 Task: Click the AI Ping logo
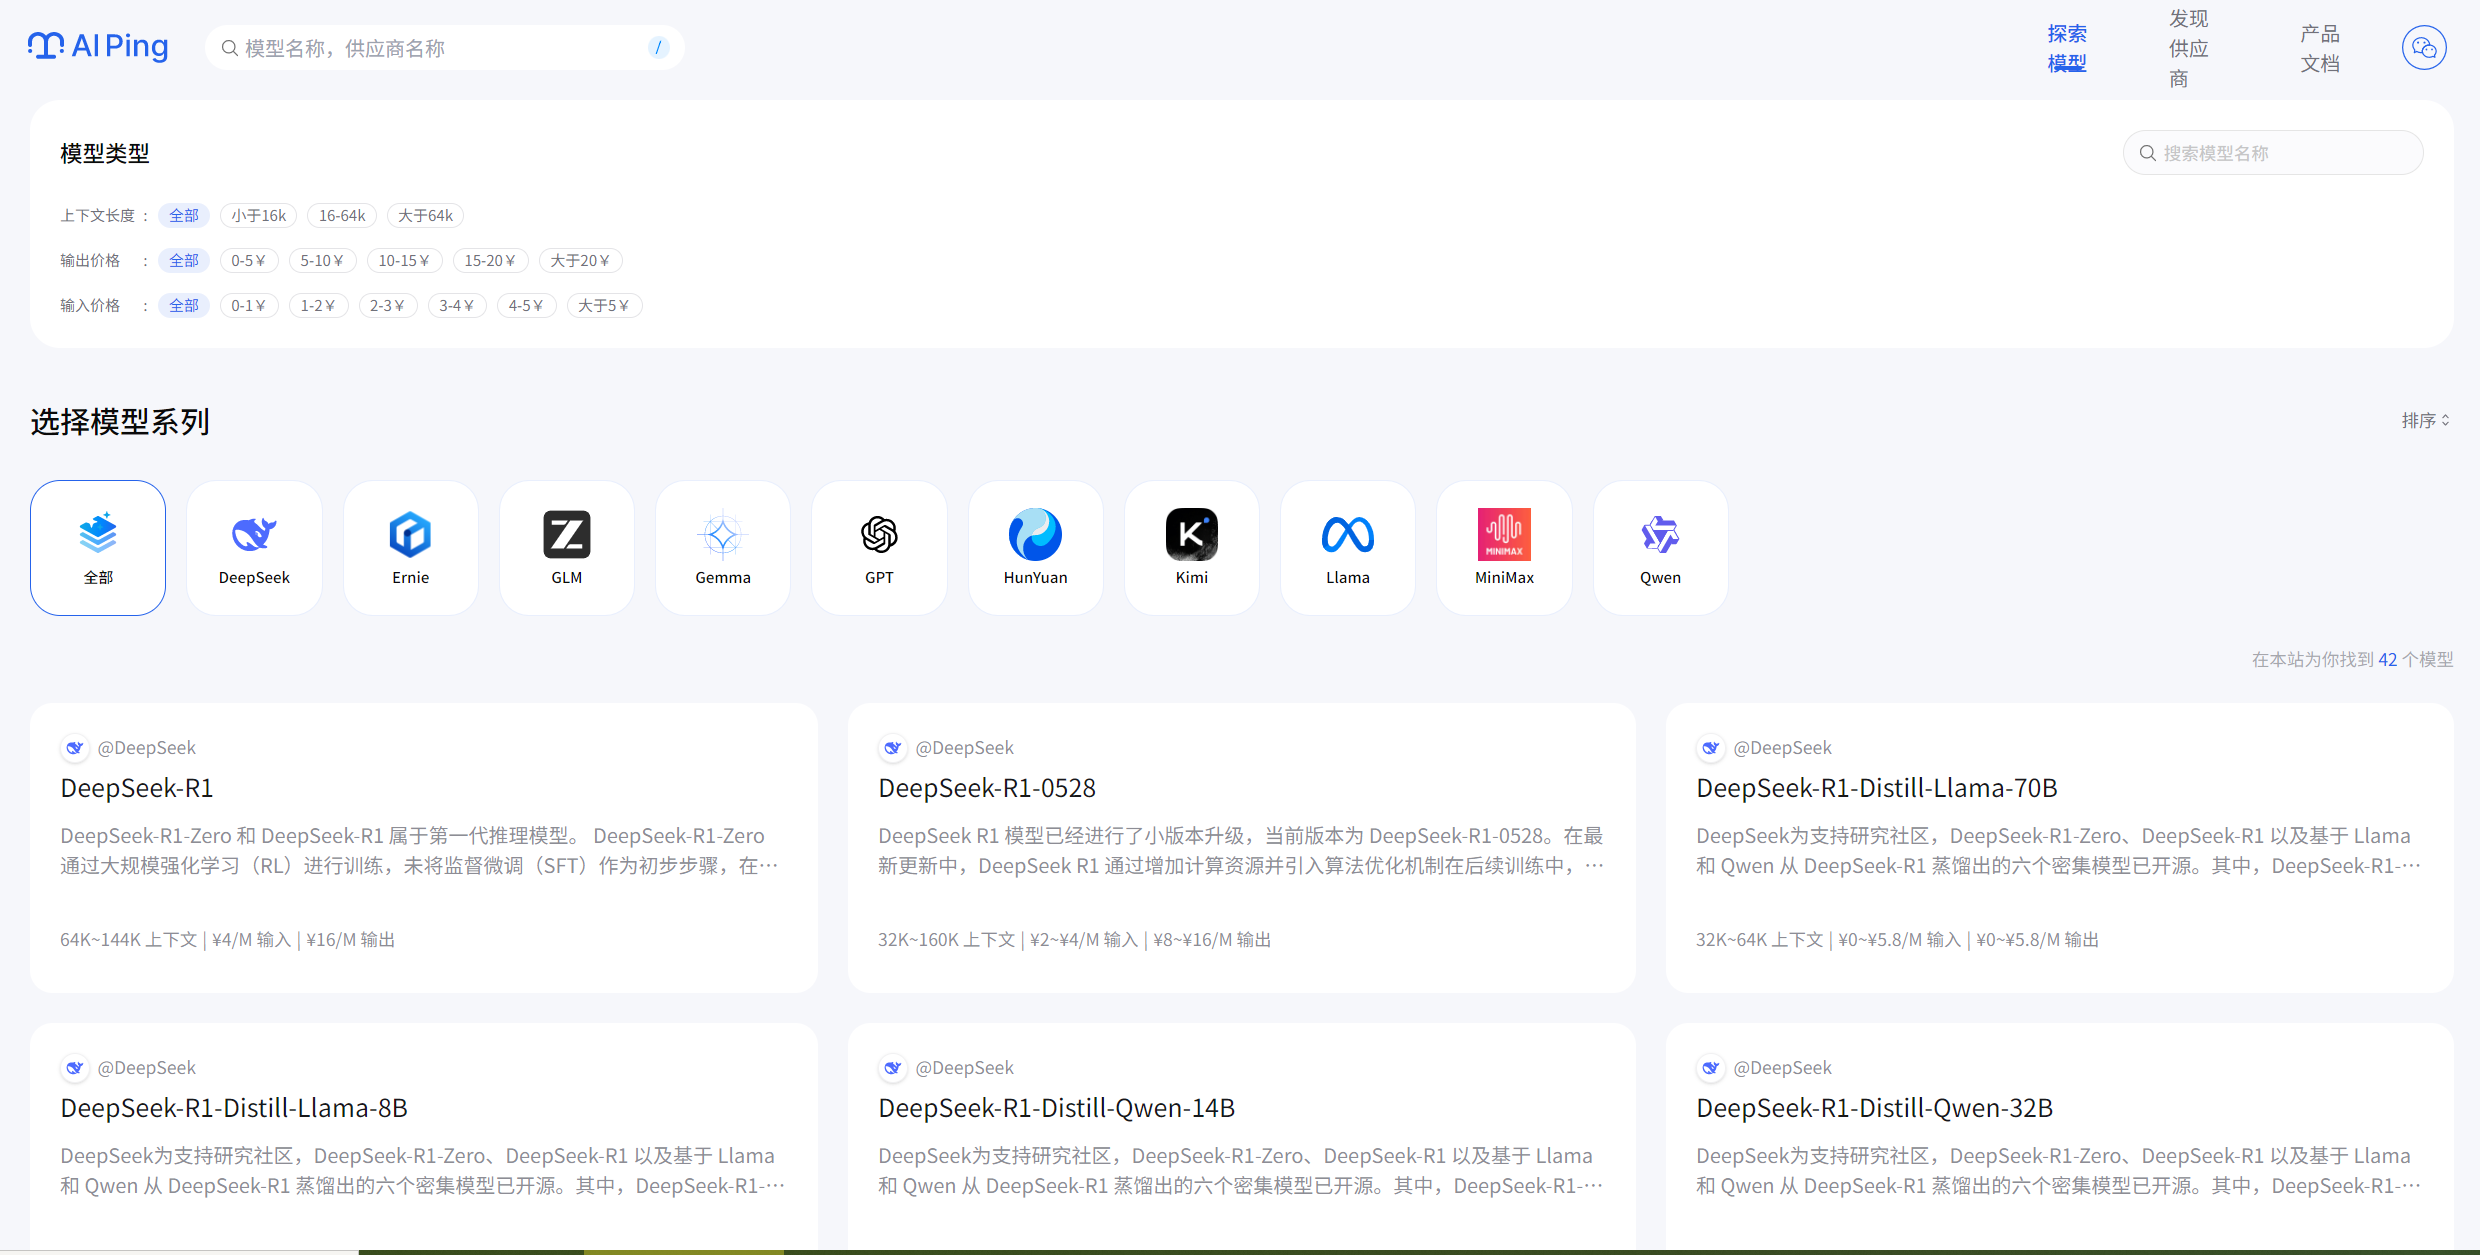coord(98,47)
